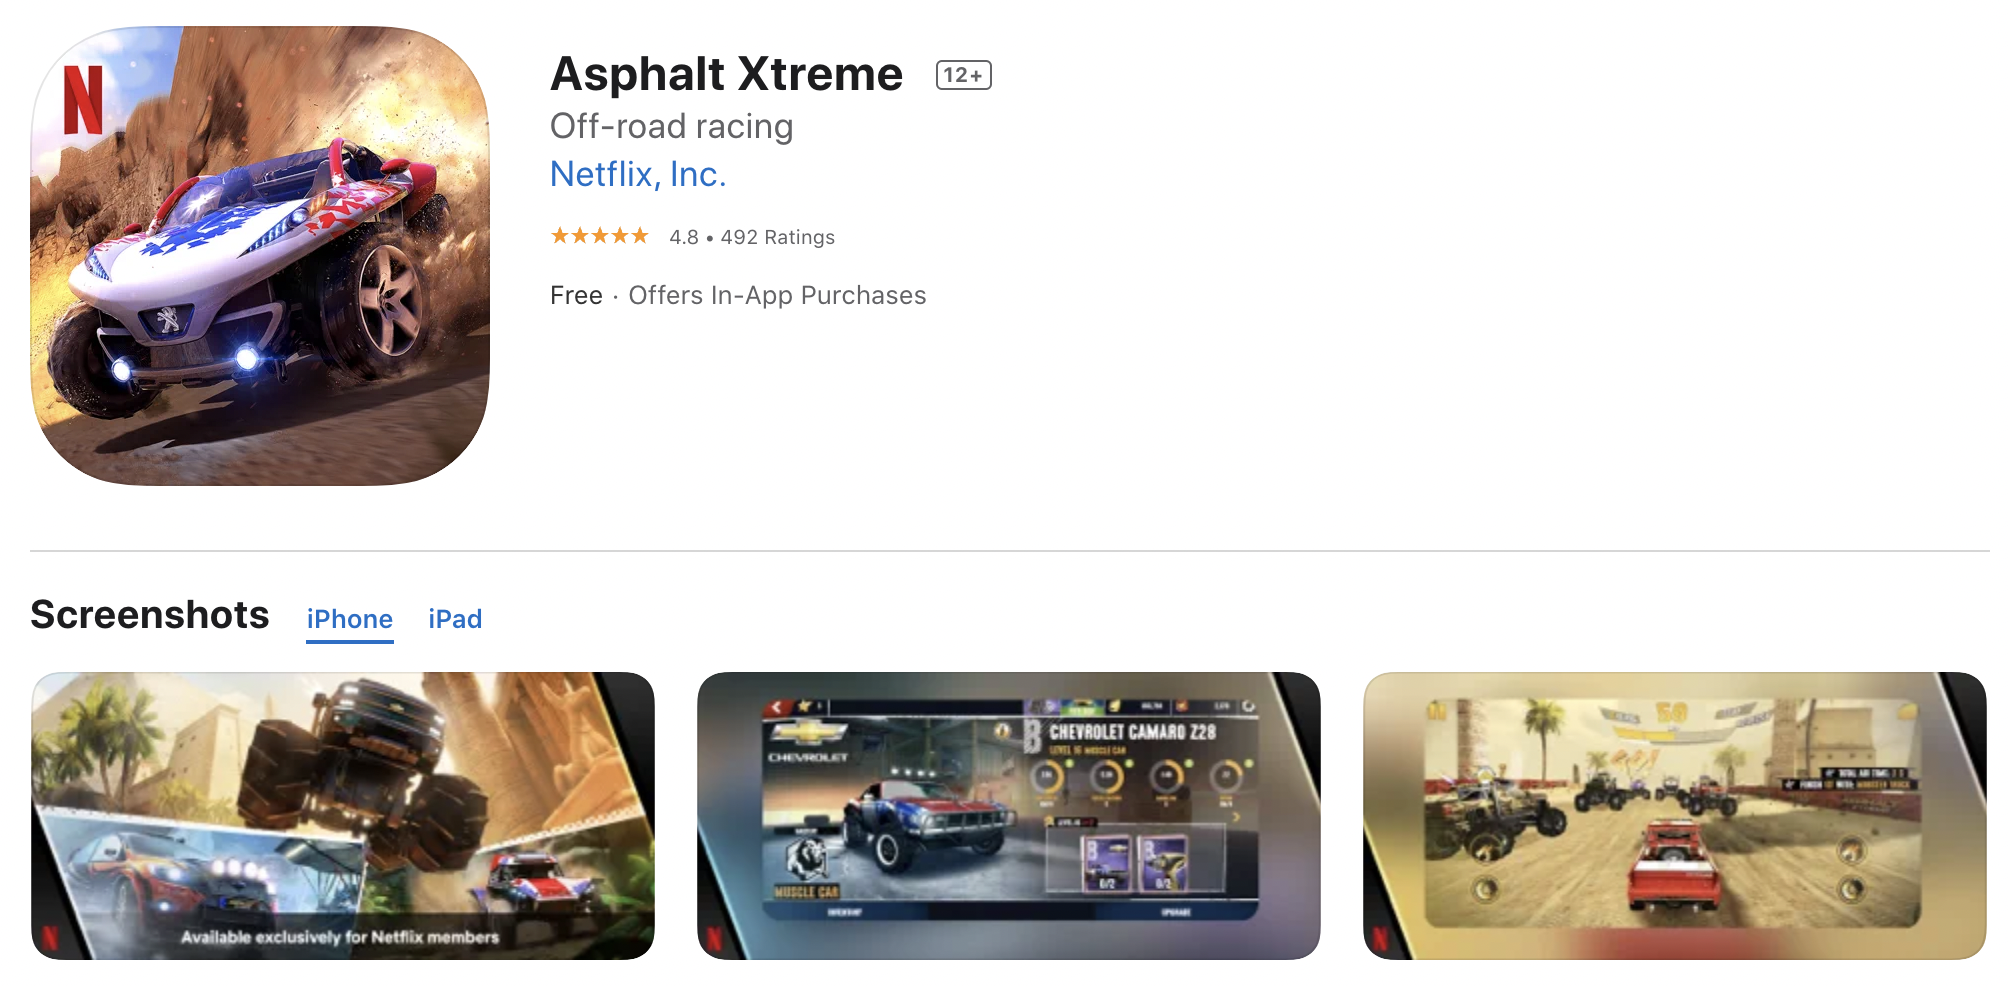Viewport: 2008px width, 986px height.
Task: Click the Asphalt Xtreme title heading
Action: (727, 74)
